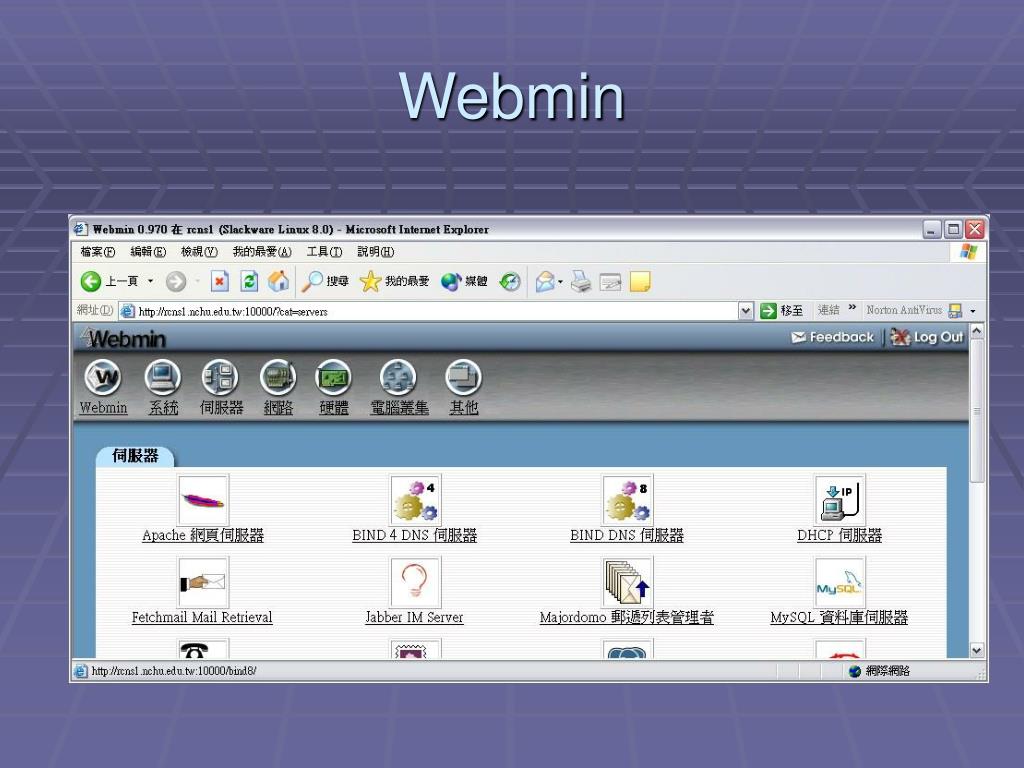Viewport: 1024px width, 768px height.
Task: Print the page with printer icon
Action: click(x=581, y=281)
